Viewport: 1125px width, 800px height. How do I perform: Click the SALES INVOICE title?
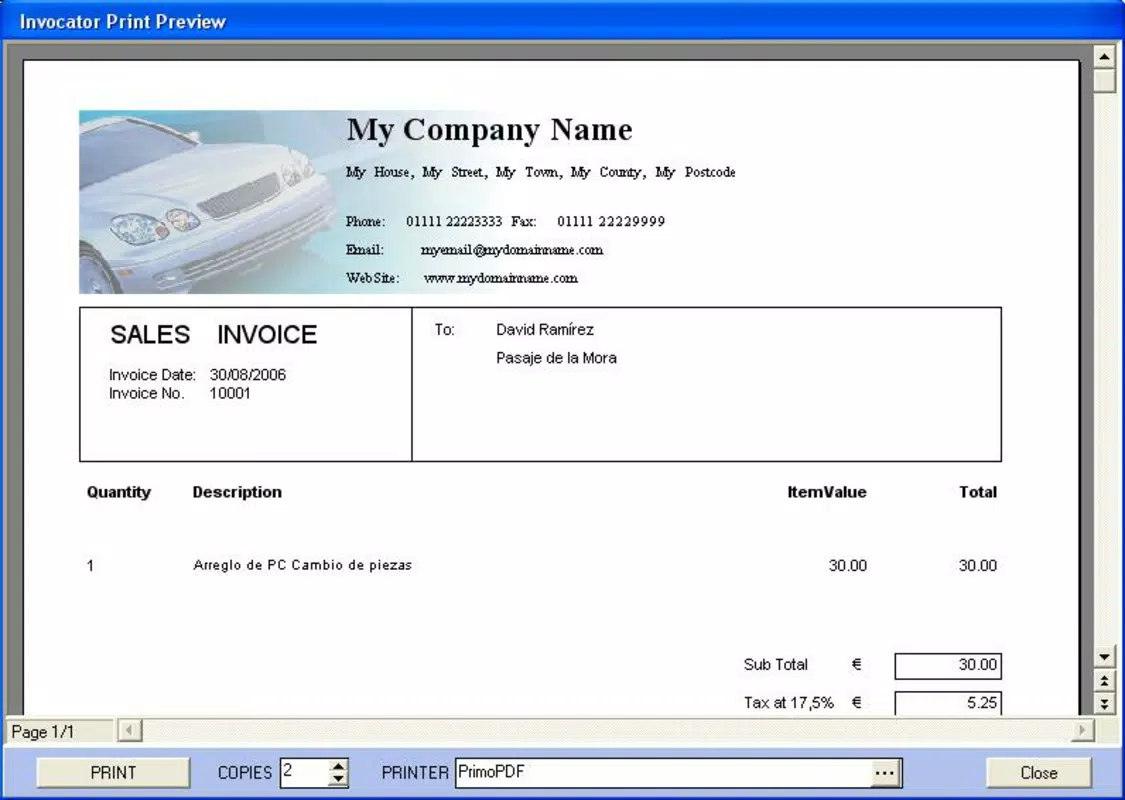pos(213,334)
